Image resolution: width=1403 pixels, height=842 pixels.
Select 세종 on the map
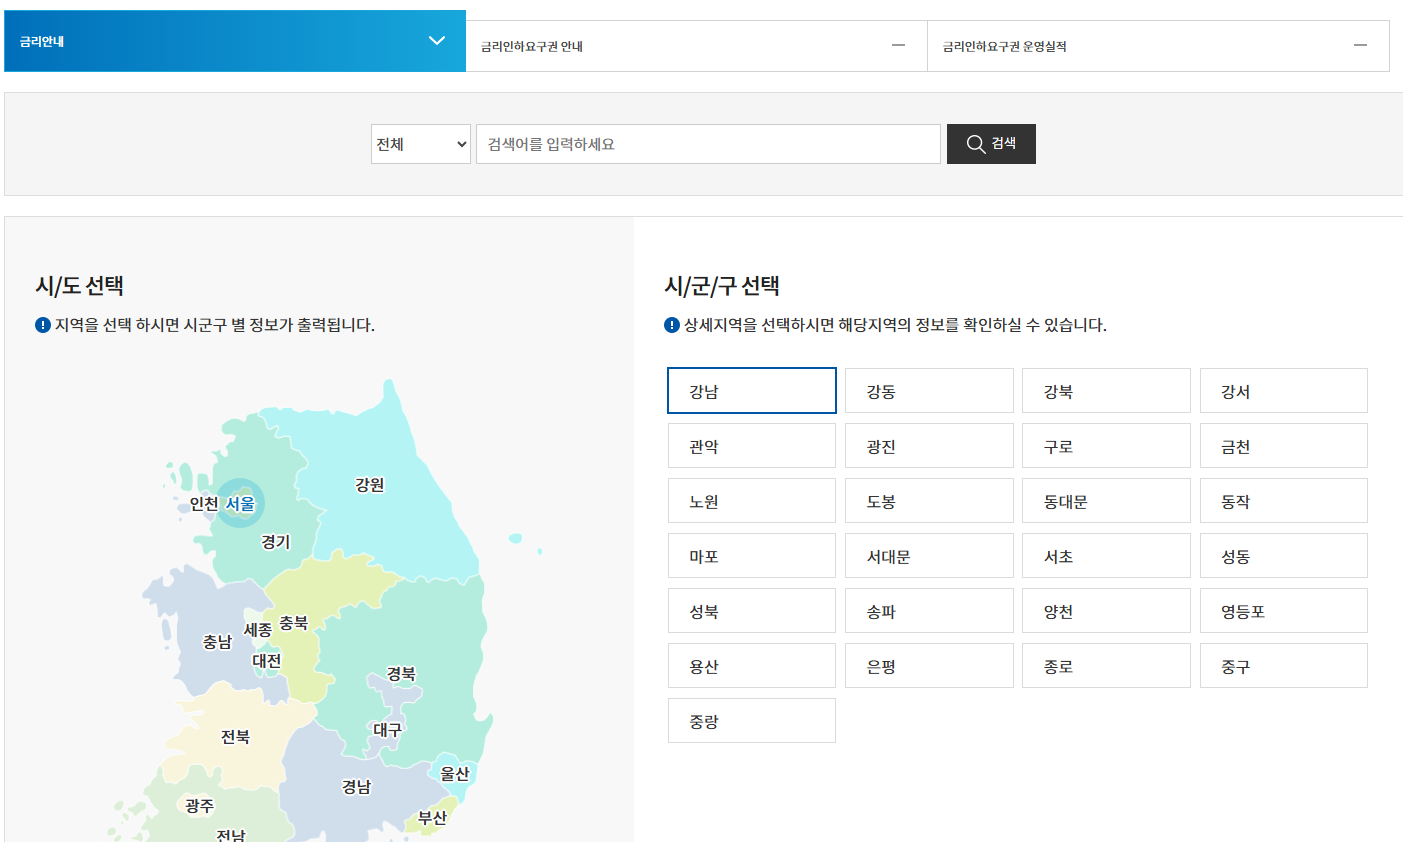[258, 630]
